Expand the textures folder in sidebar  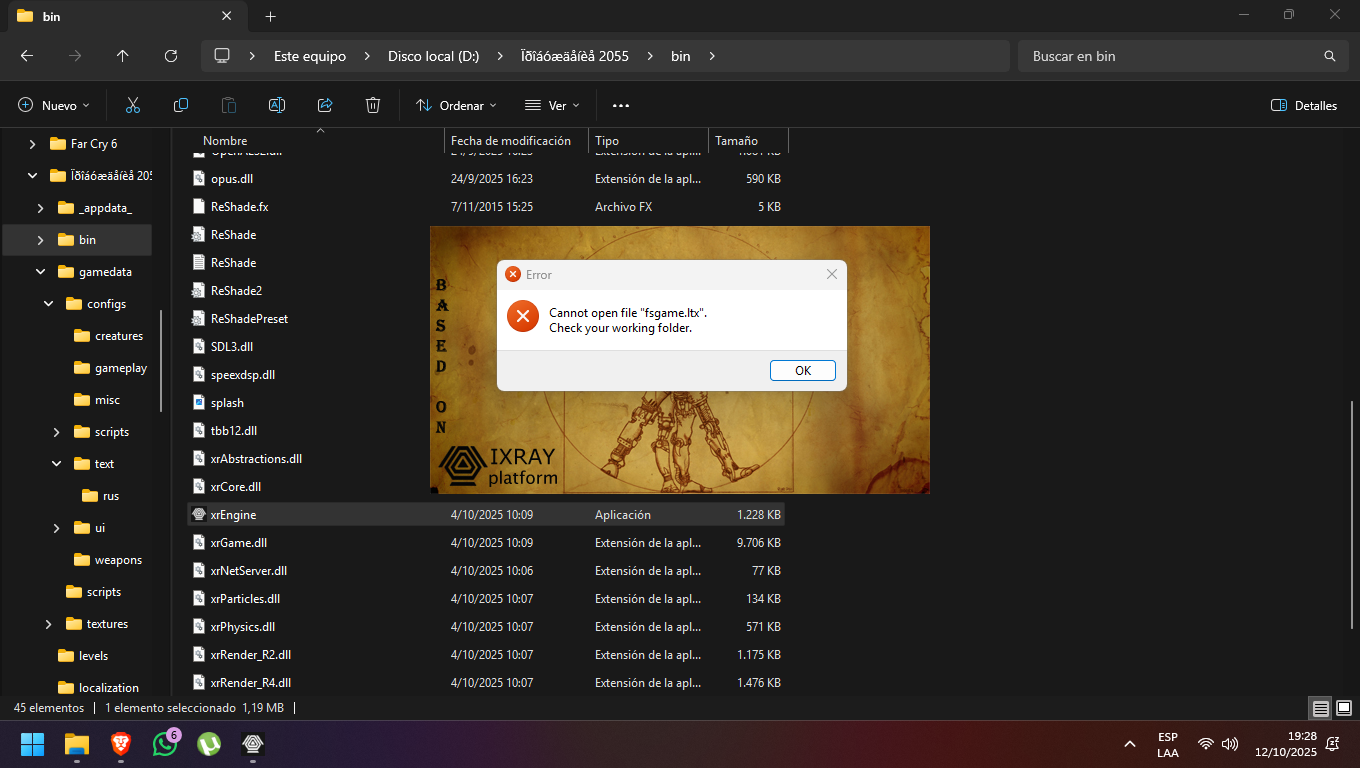coord(49,624)
